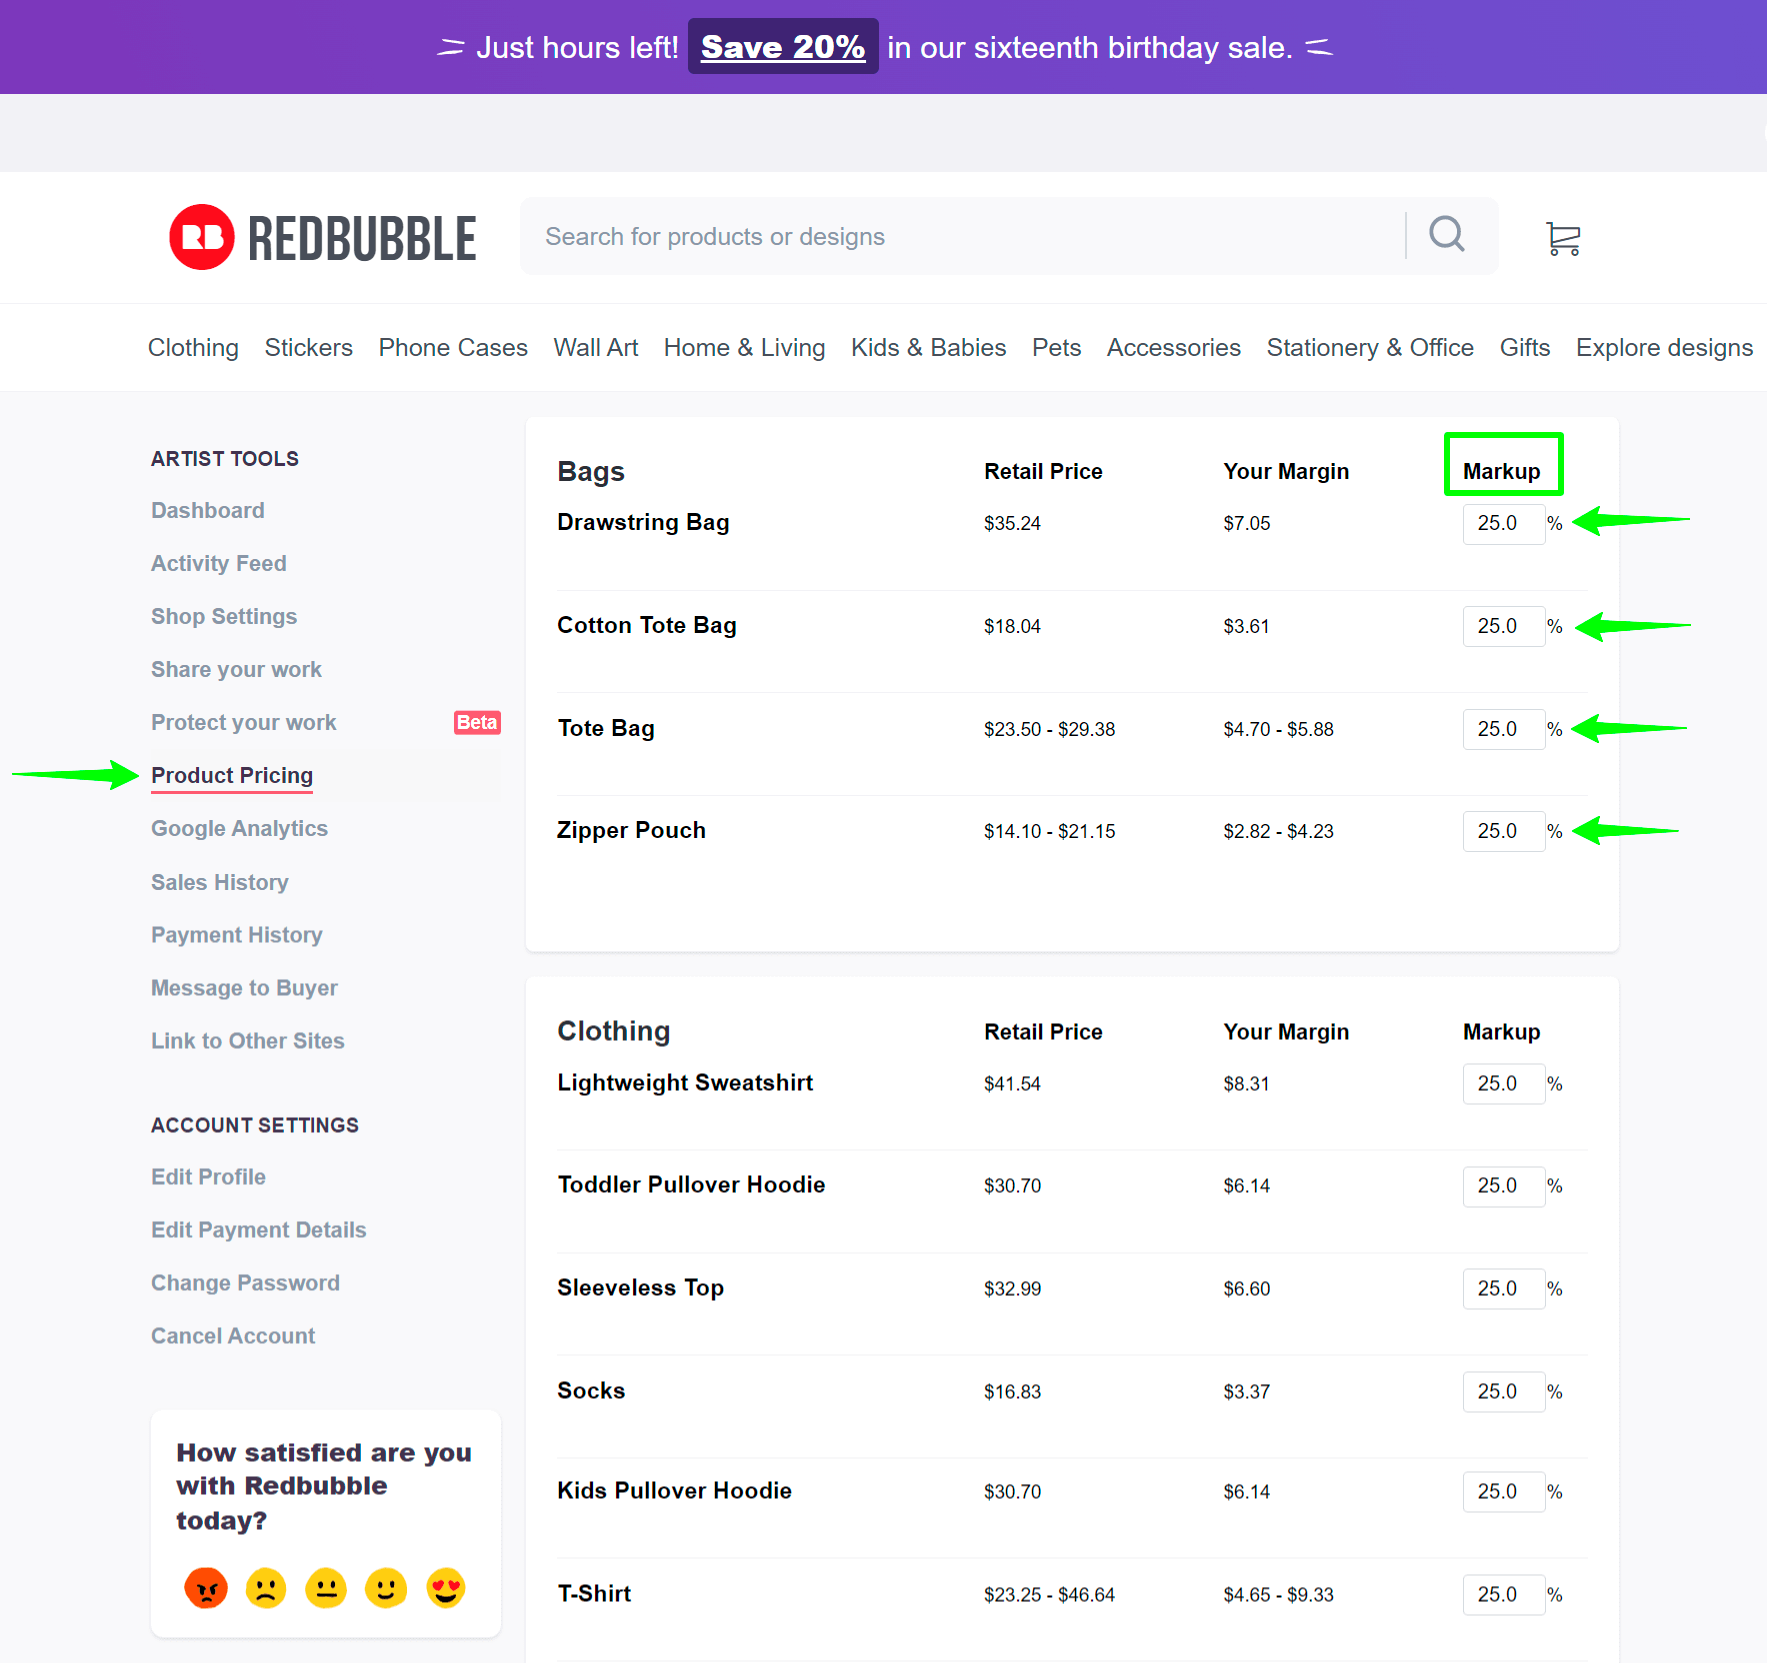The width and height of the screenshot is (1767, 1663).
Task: Click the Bags section heading
Action: coord(591,471)
